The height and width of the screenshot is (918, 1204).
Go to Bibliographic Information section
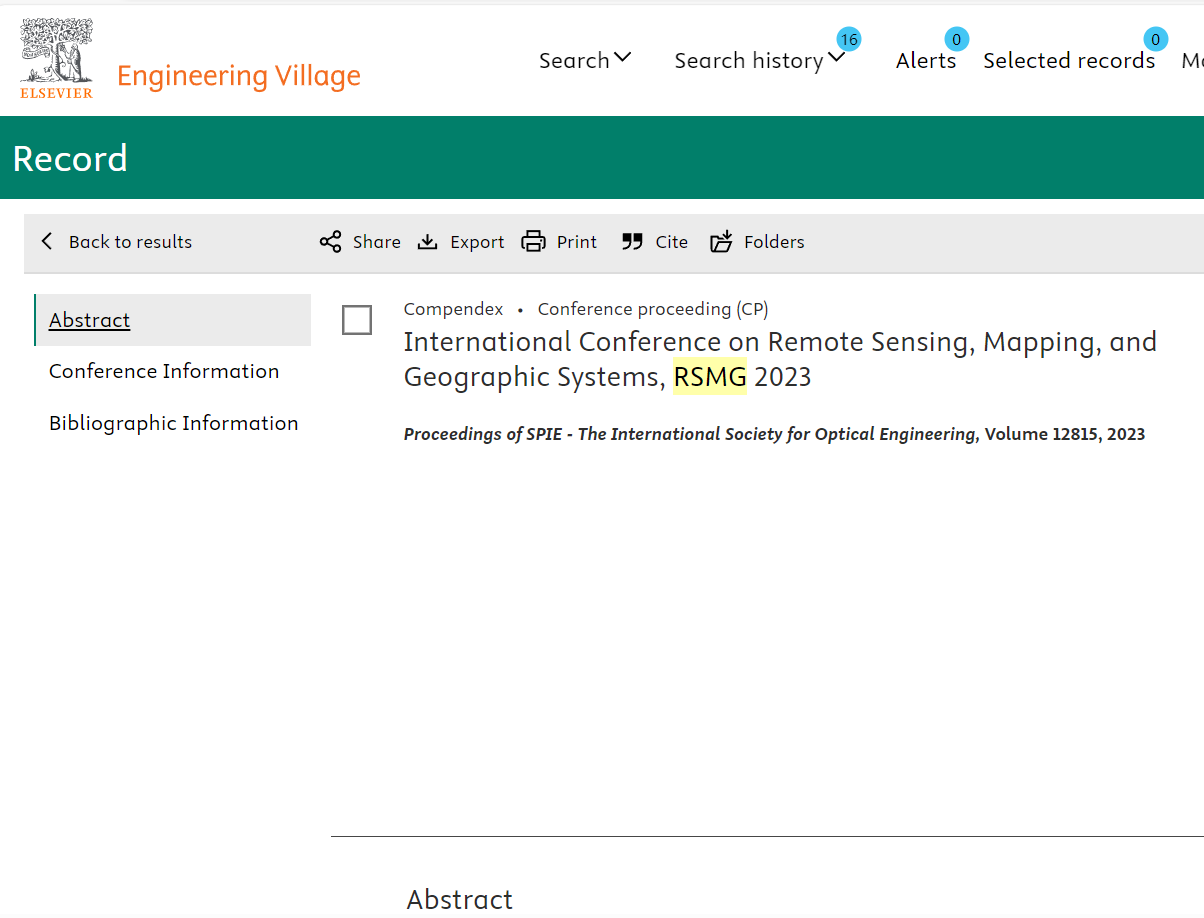click(174, 423)
